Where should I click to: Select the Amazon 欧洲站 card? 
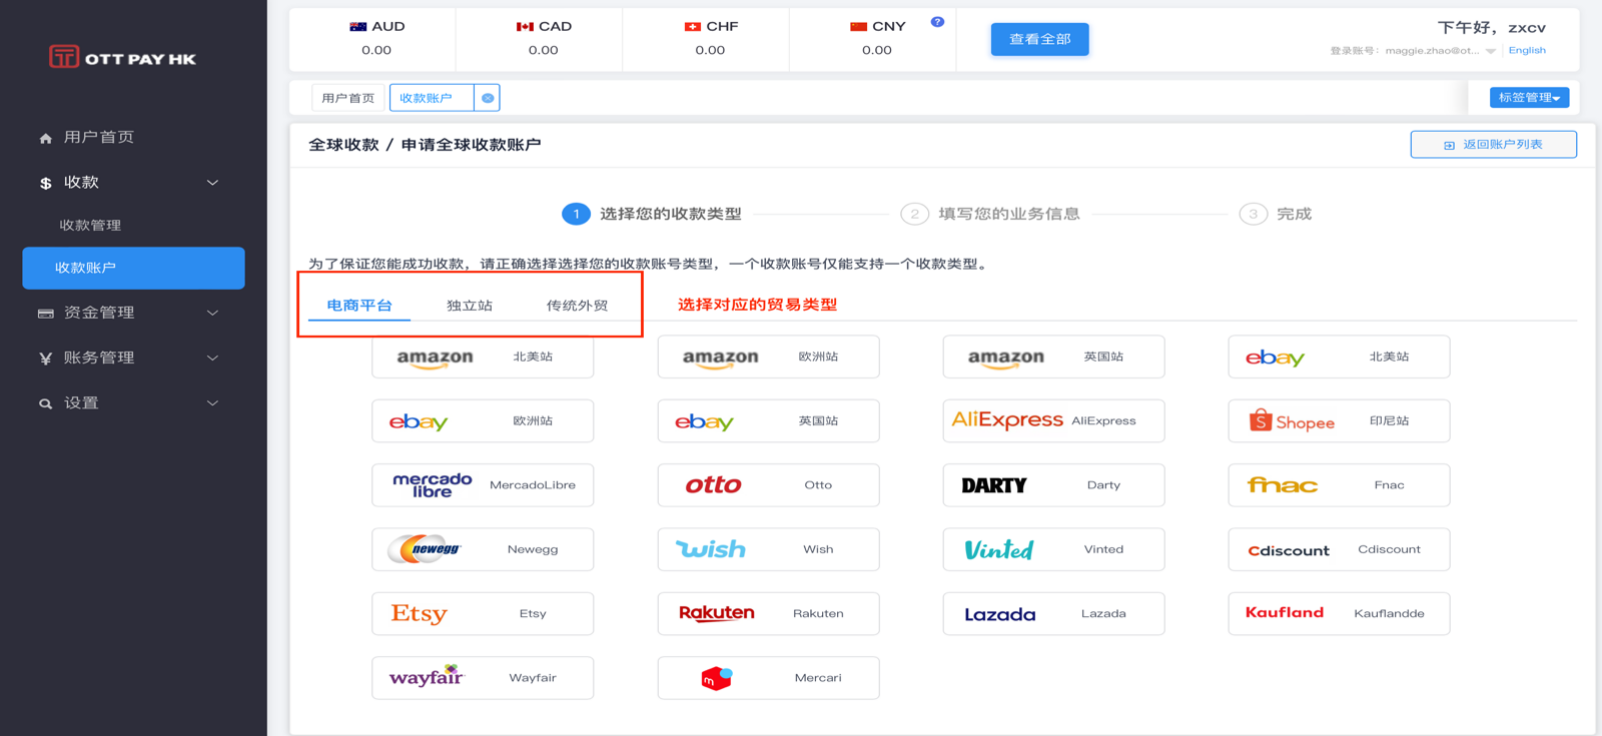(768, 357)
